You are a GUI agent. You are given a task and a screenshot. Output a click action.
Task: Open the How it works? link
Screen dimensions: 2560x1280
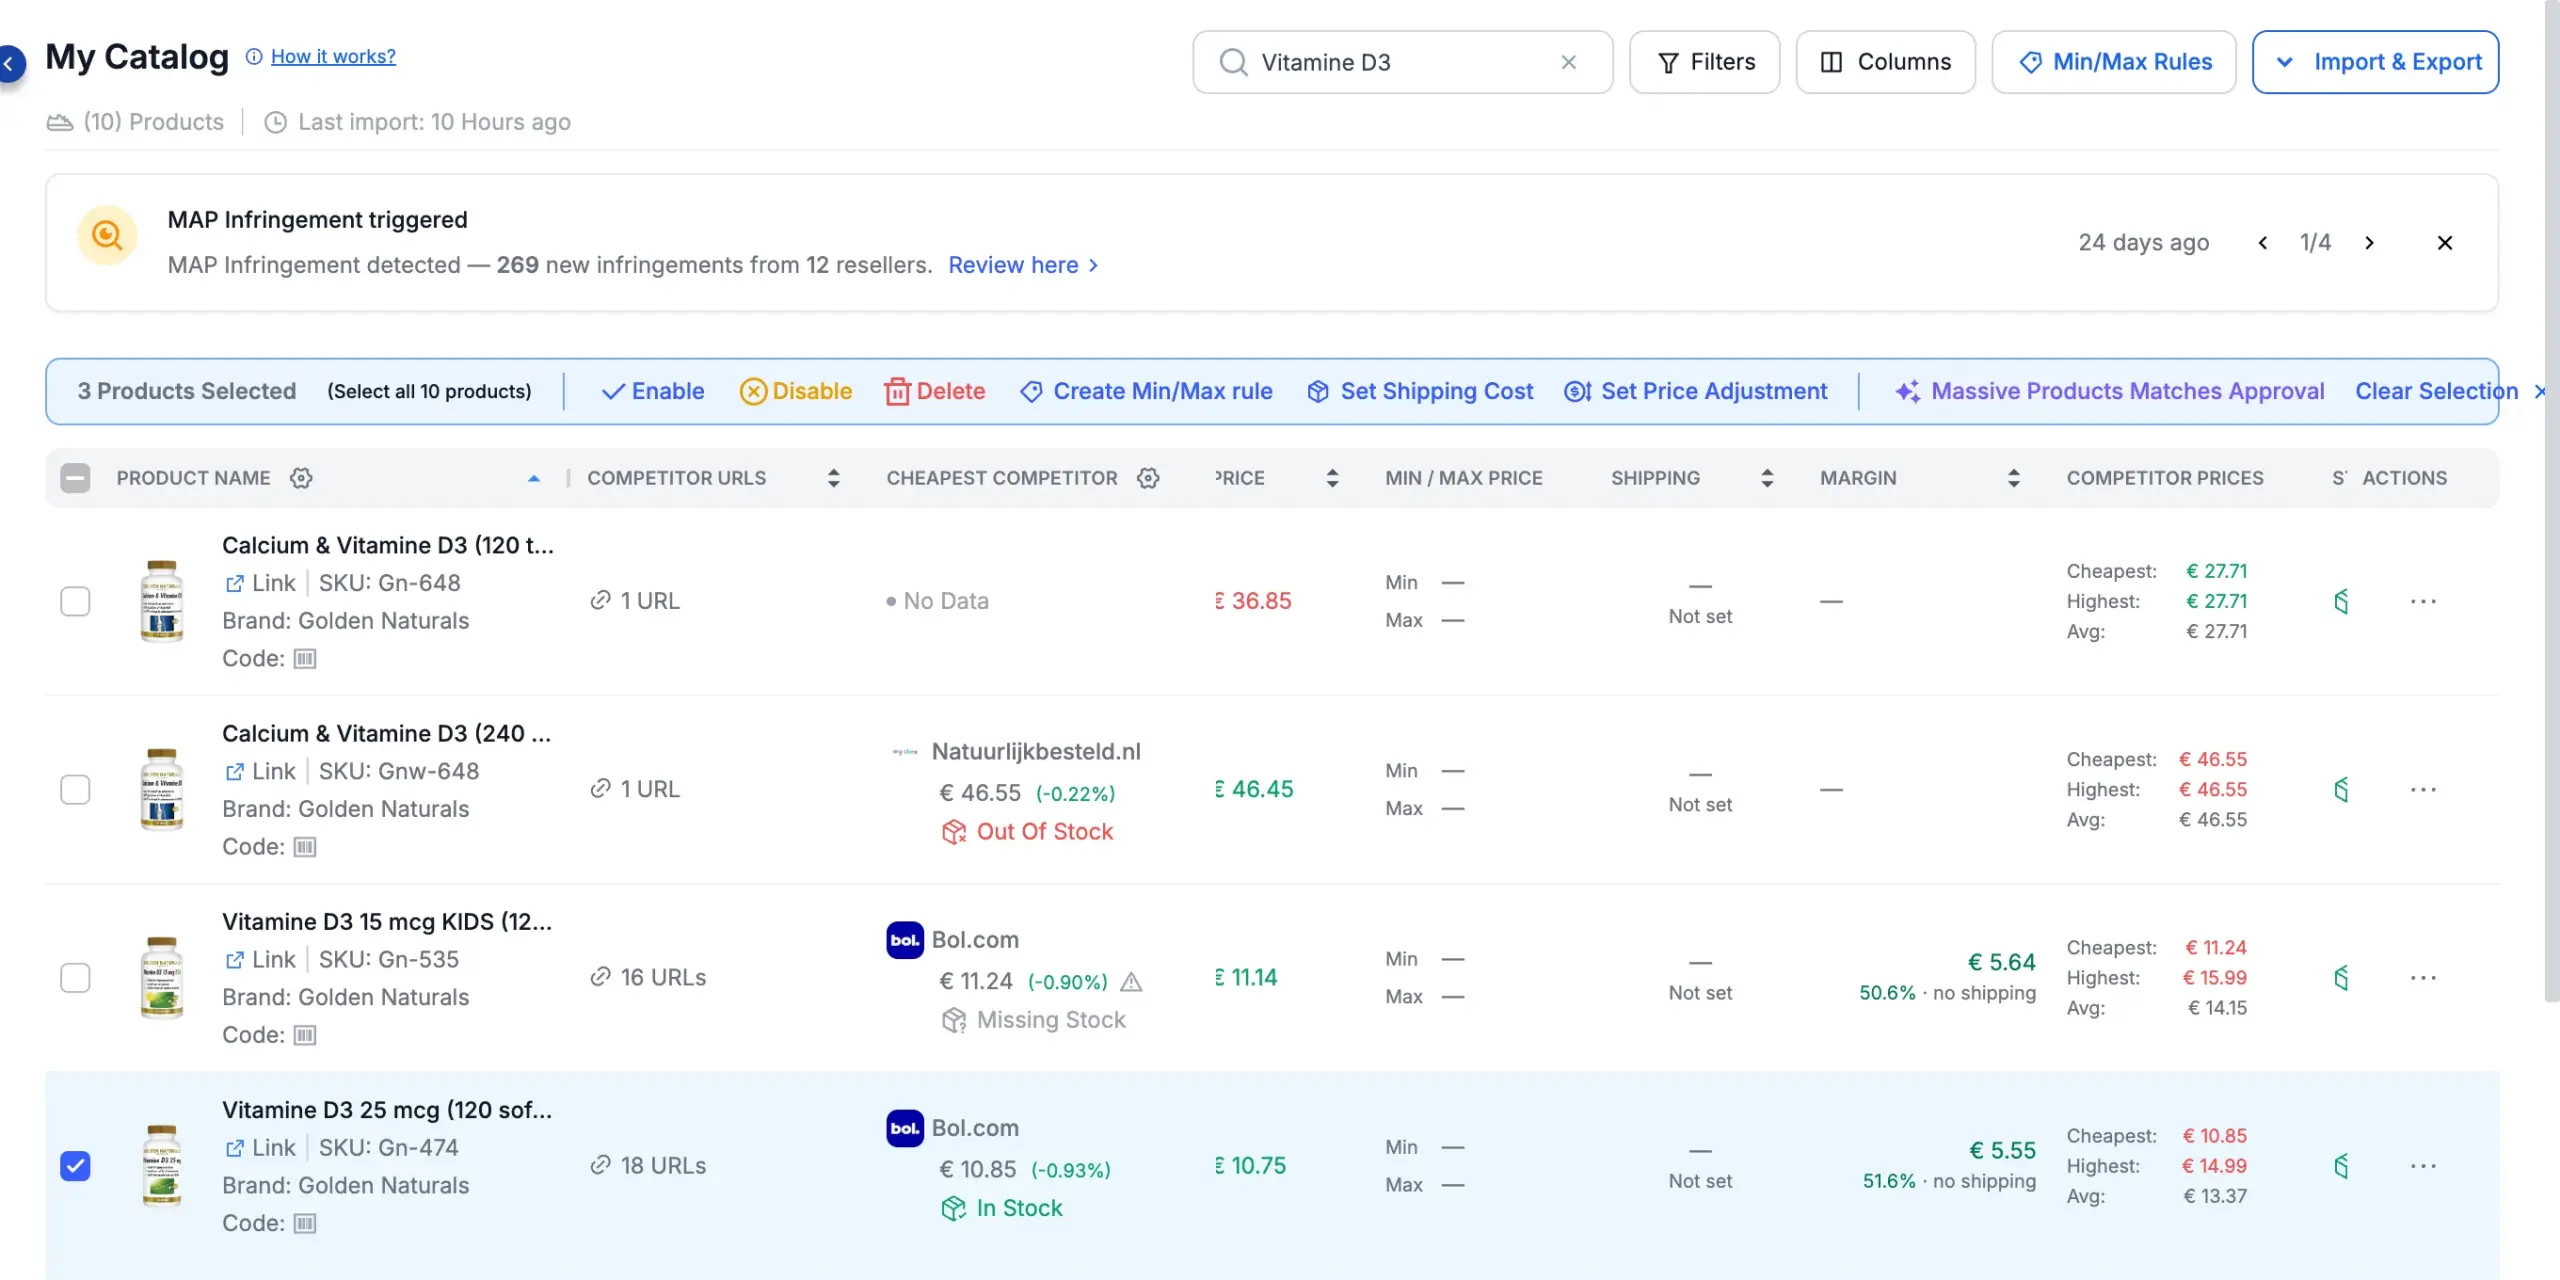333,56
